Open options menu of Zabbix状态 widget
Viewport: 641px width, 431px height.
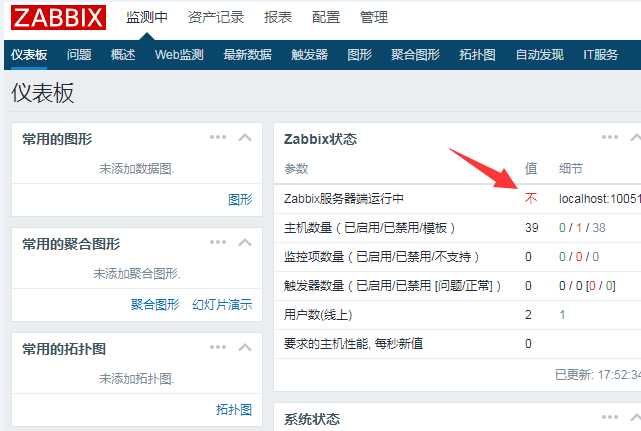click(x=610, y=137)
